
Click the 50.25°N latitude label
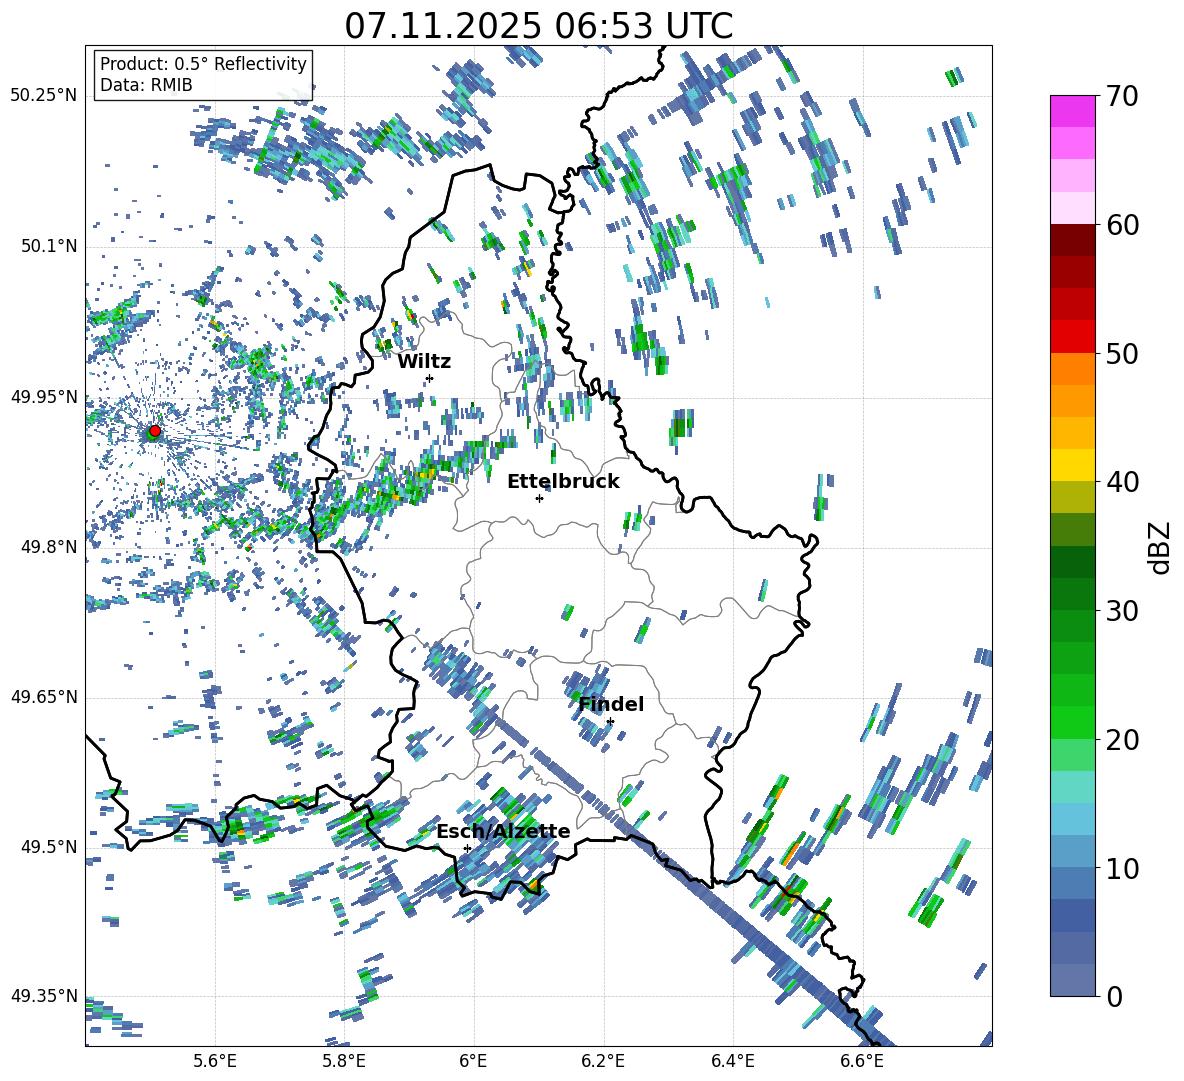(x=44, y=96)
